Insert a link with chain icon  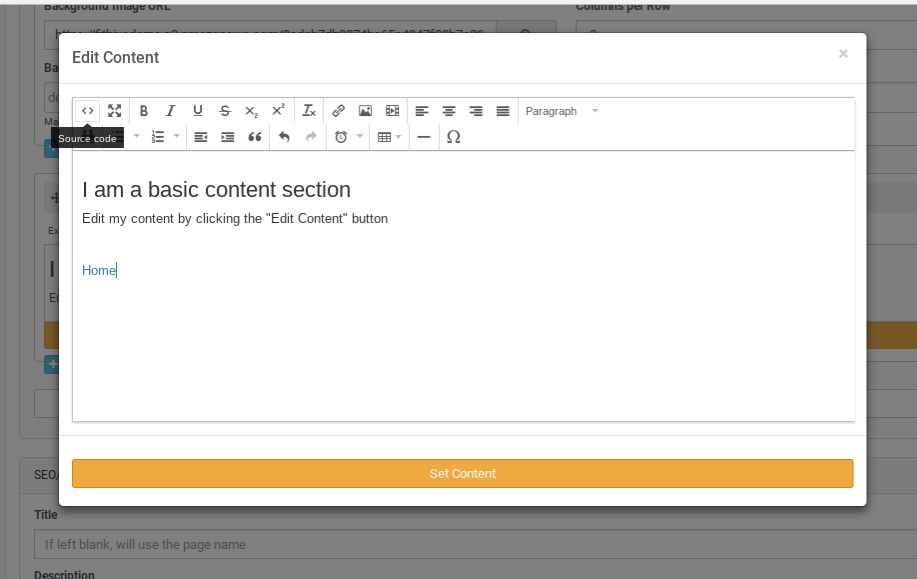338,111
